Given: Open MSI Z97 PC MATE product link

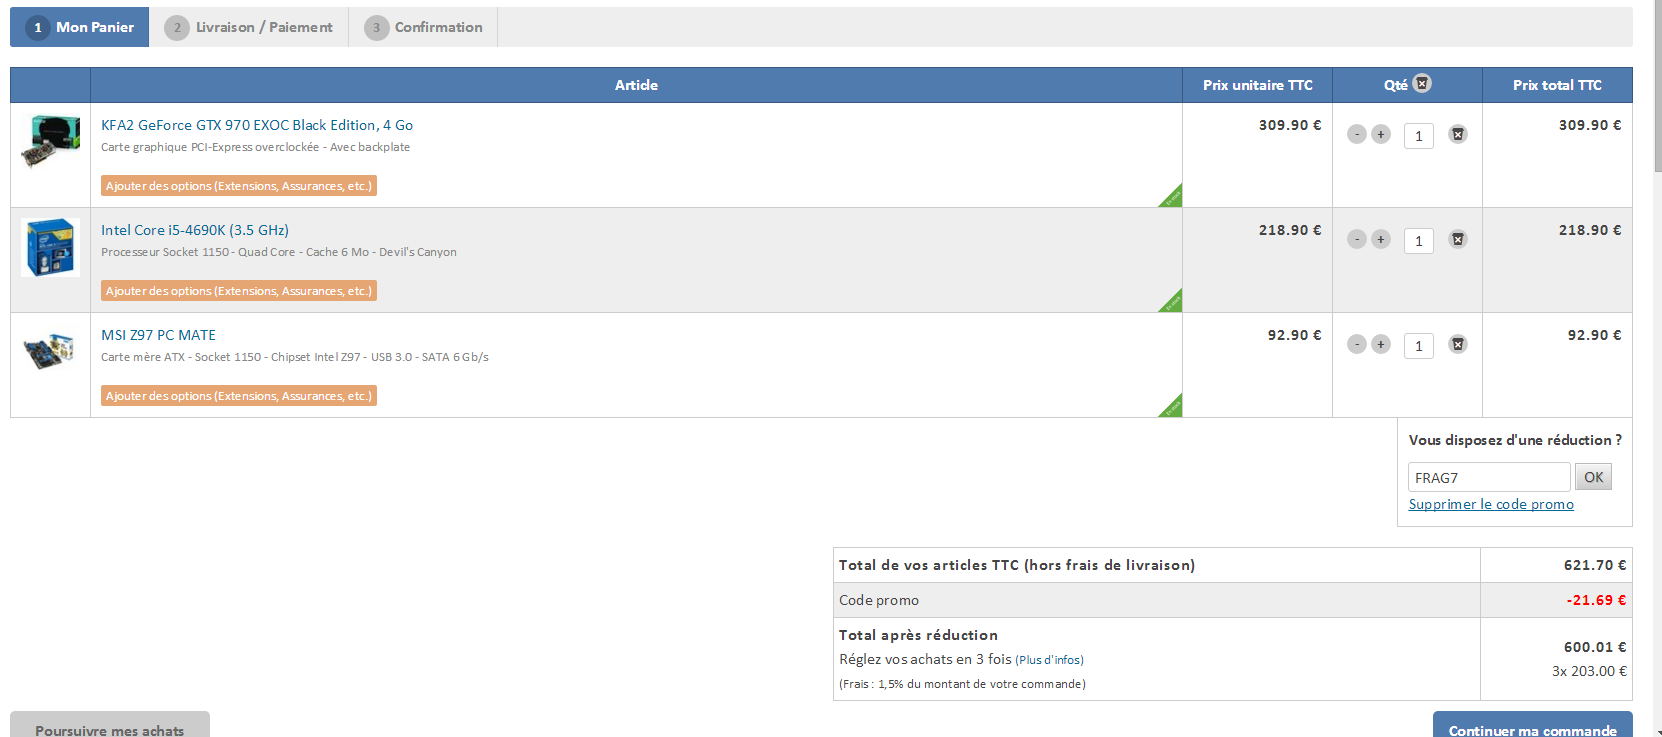Looking at the screenshot, I should click(158, 335).
